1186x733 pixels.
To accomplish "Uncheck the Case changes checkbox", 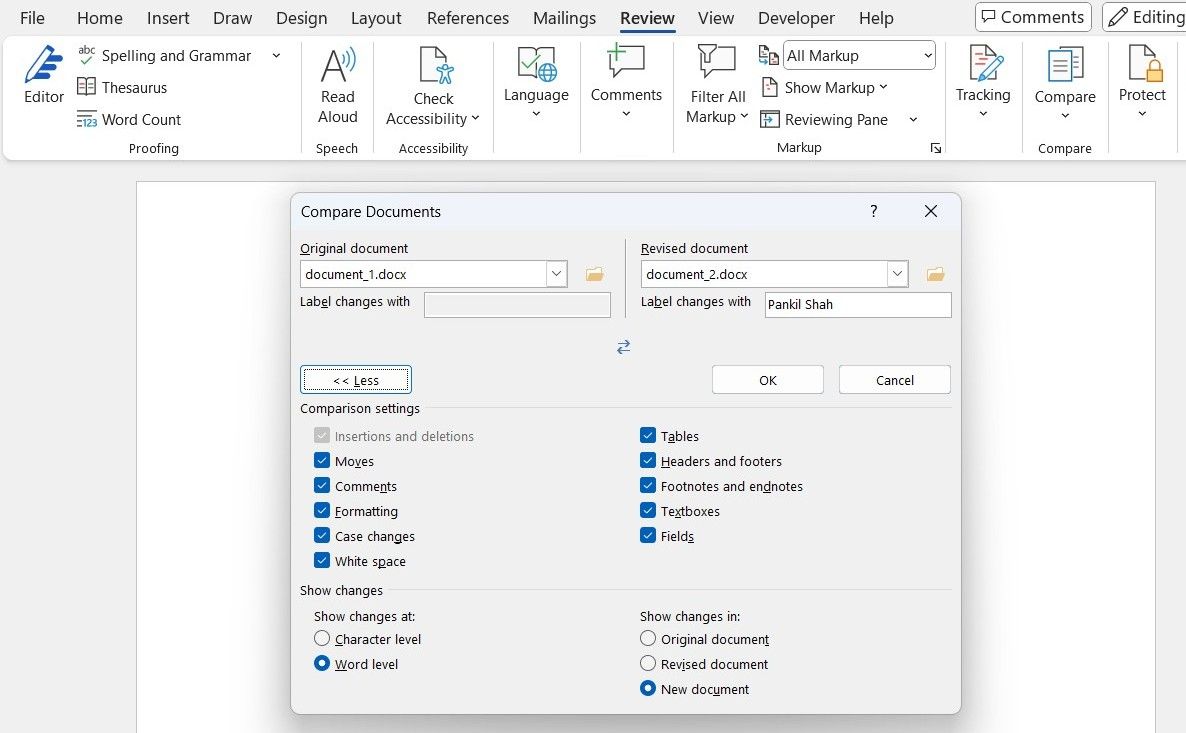I will (x=321, y=535).
